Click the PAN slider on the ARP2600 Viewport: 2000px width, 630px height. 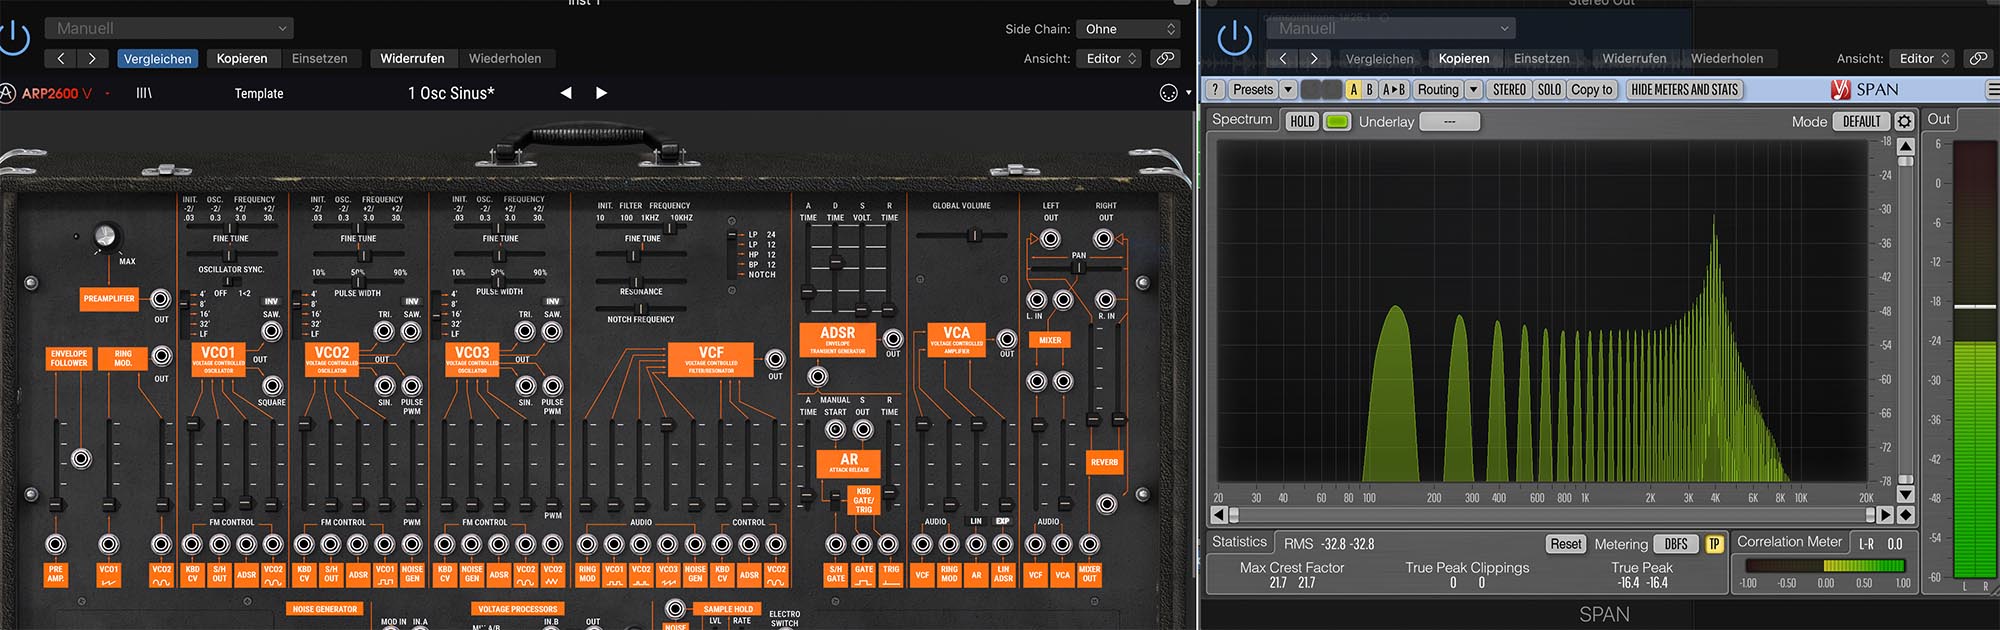coord(1078,268)
